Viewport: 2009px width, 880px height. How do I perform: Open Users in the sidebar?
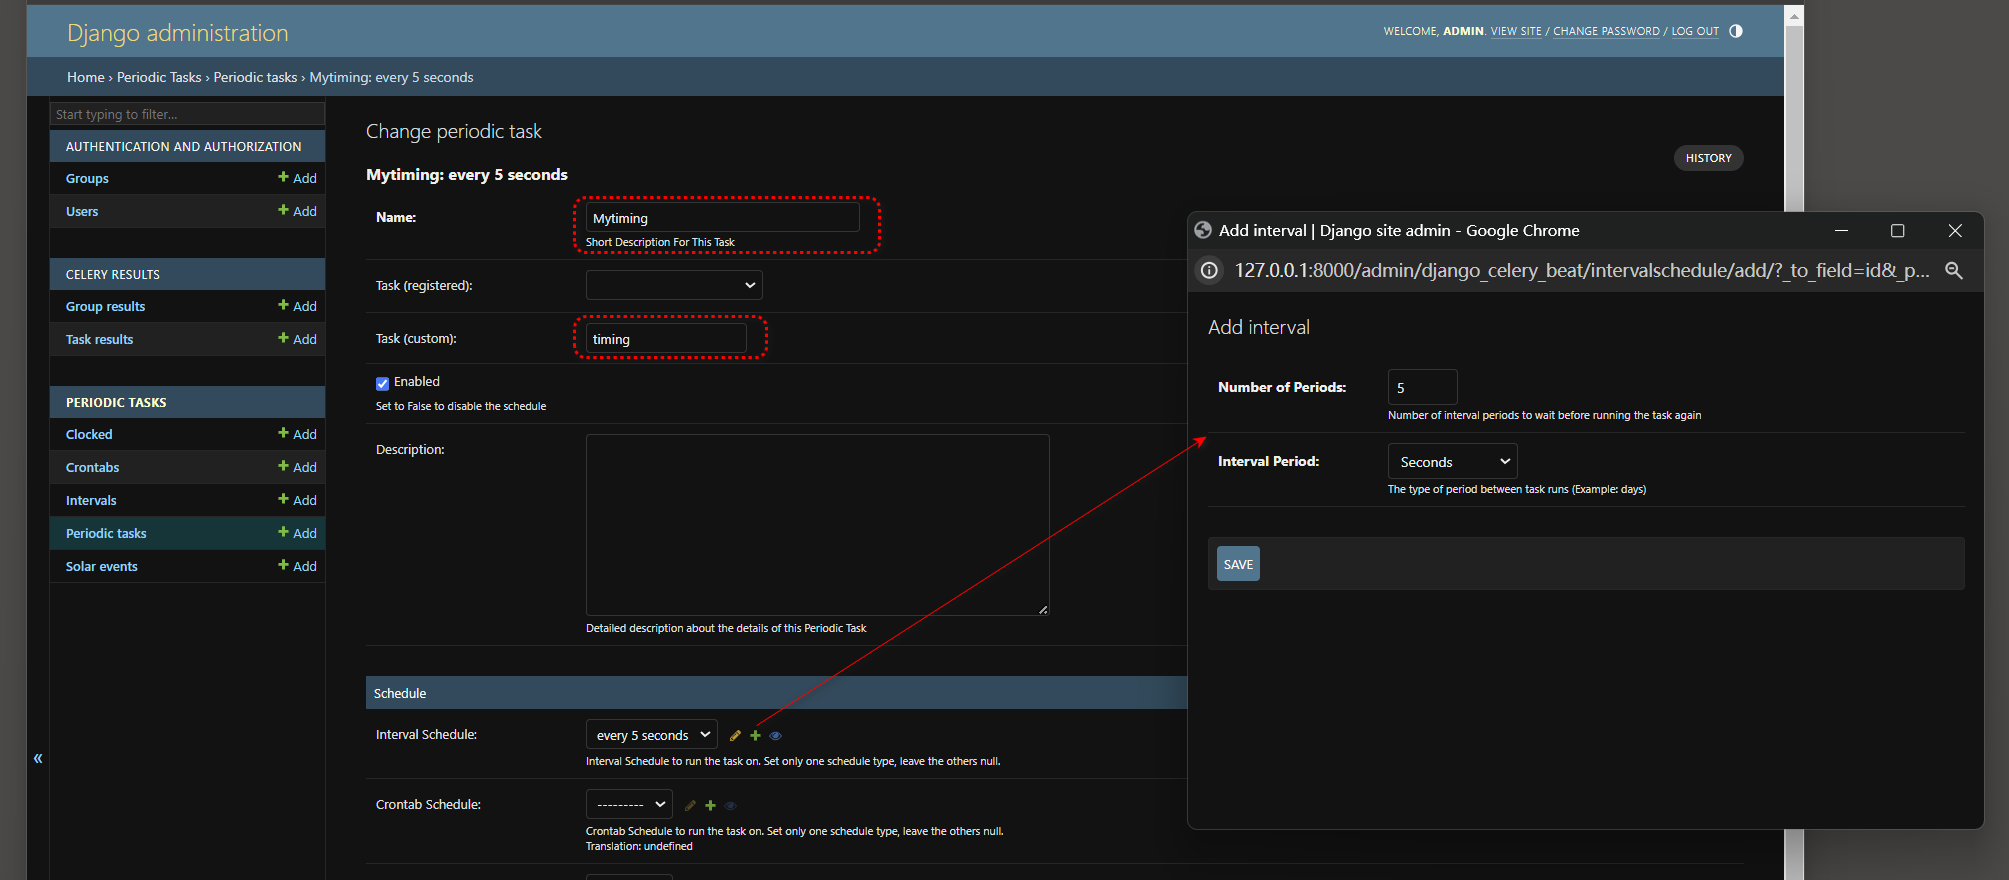coord(82,211)
